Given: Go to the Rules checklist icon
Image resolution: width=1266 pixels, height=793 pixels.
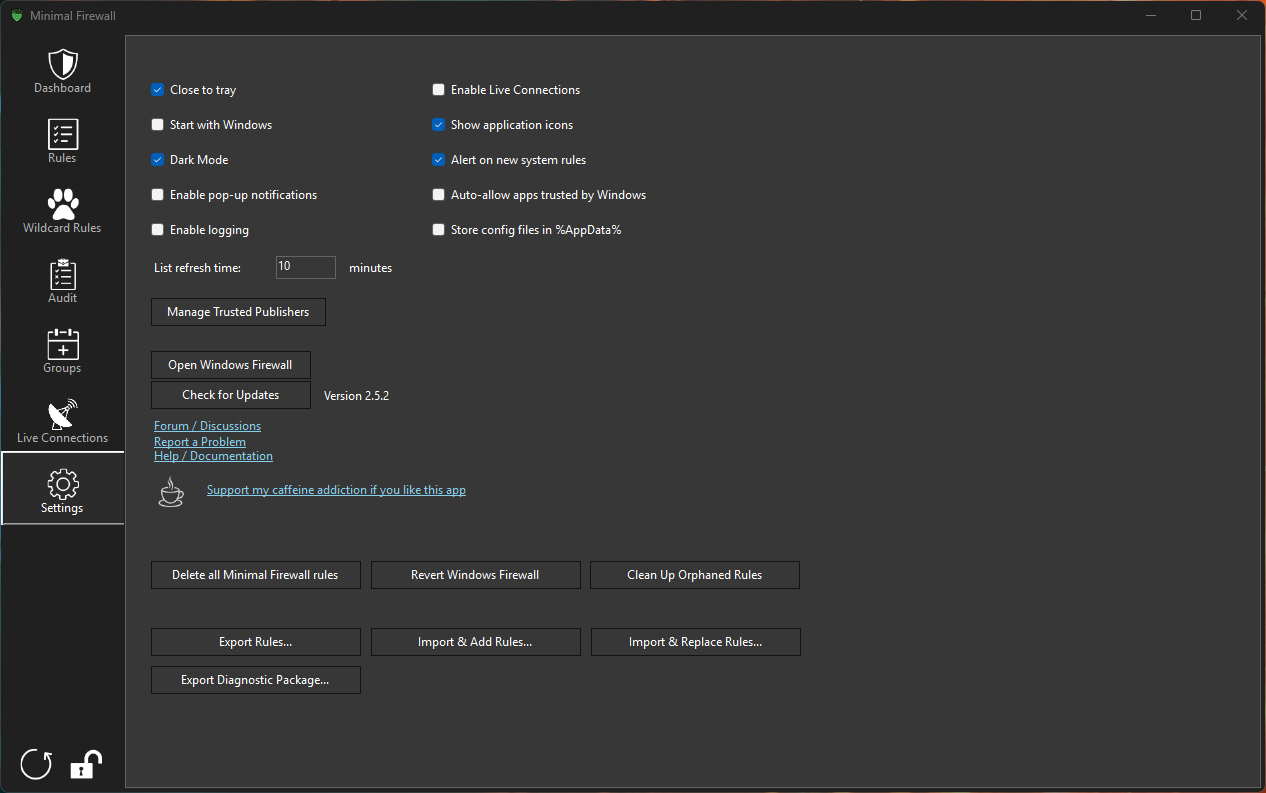Looking at the screenshot, I should tap(62, 135).
